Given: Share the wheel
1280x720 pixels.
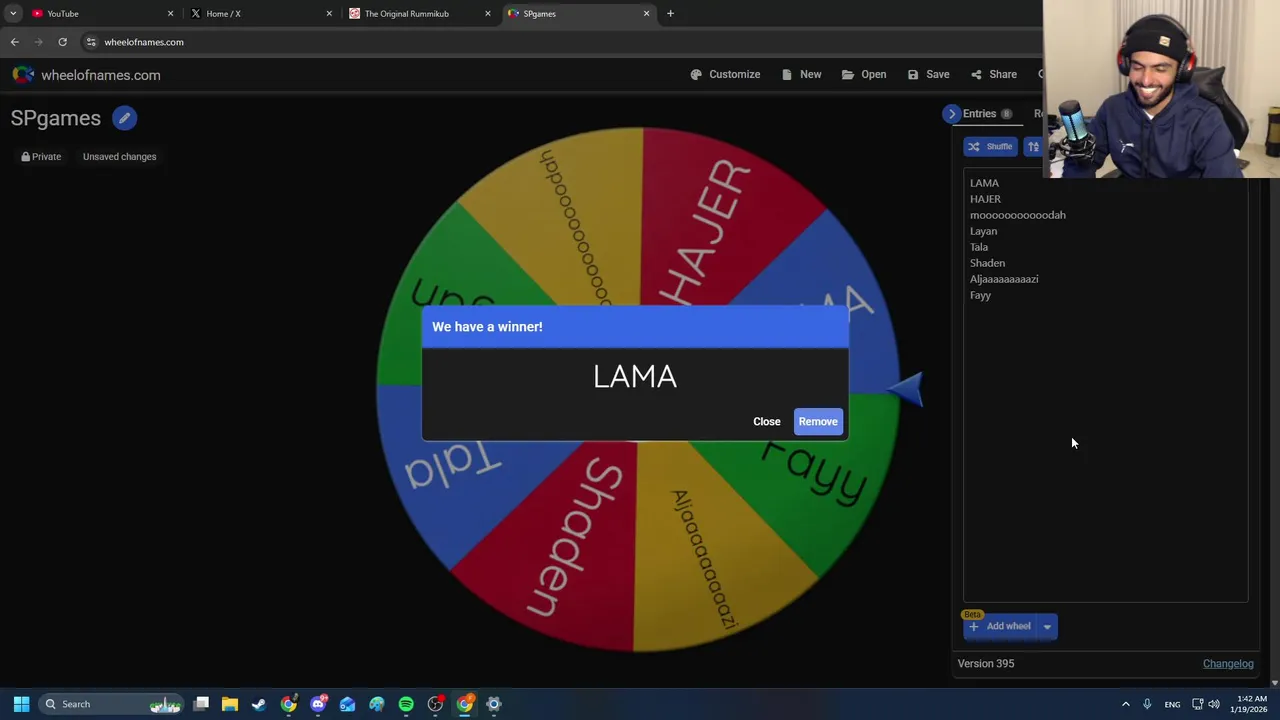Looking at the screenshot, I should (x=993, y=74).
